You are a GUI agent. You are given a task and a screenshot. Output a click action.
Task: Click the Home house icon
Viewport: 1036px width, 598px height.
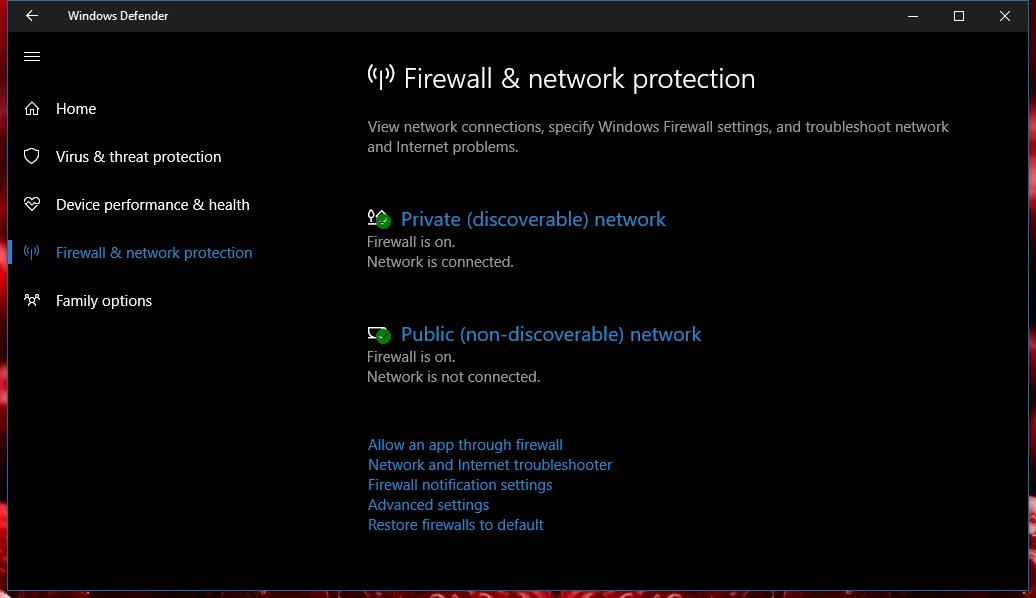click(32, 108)
